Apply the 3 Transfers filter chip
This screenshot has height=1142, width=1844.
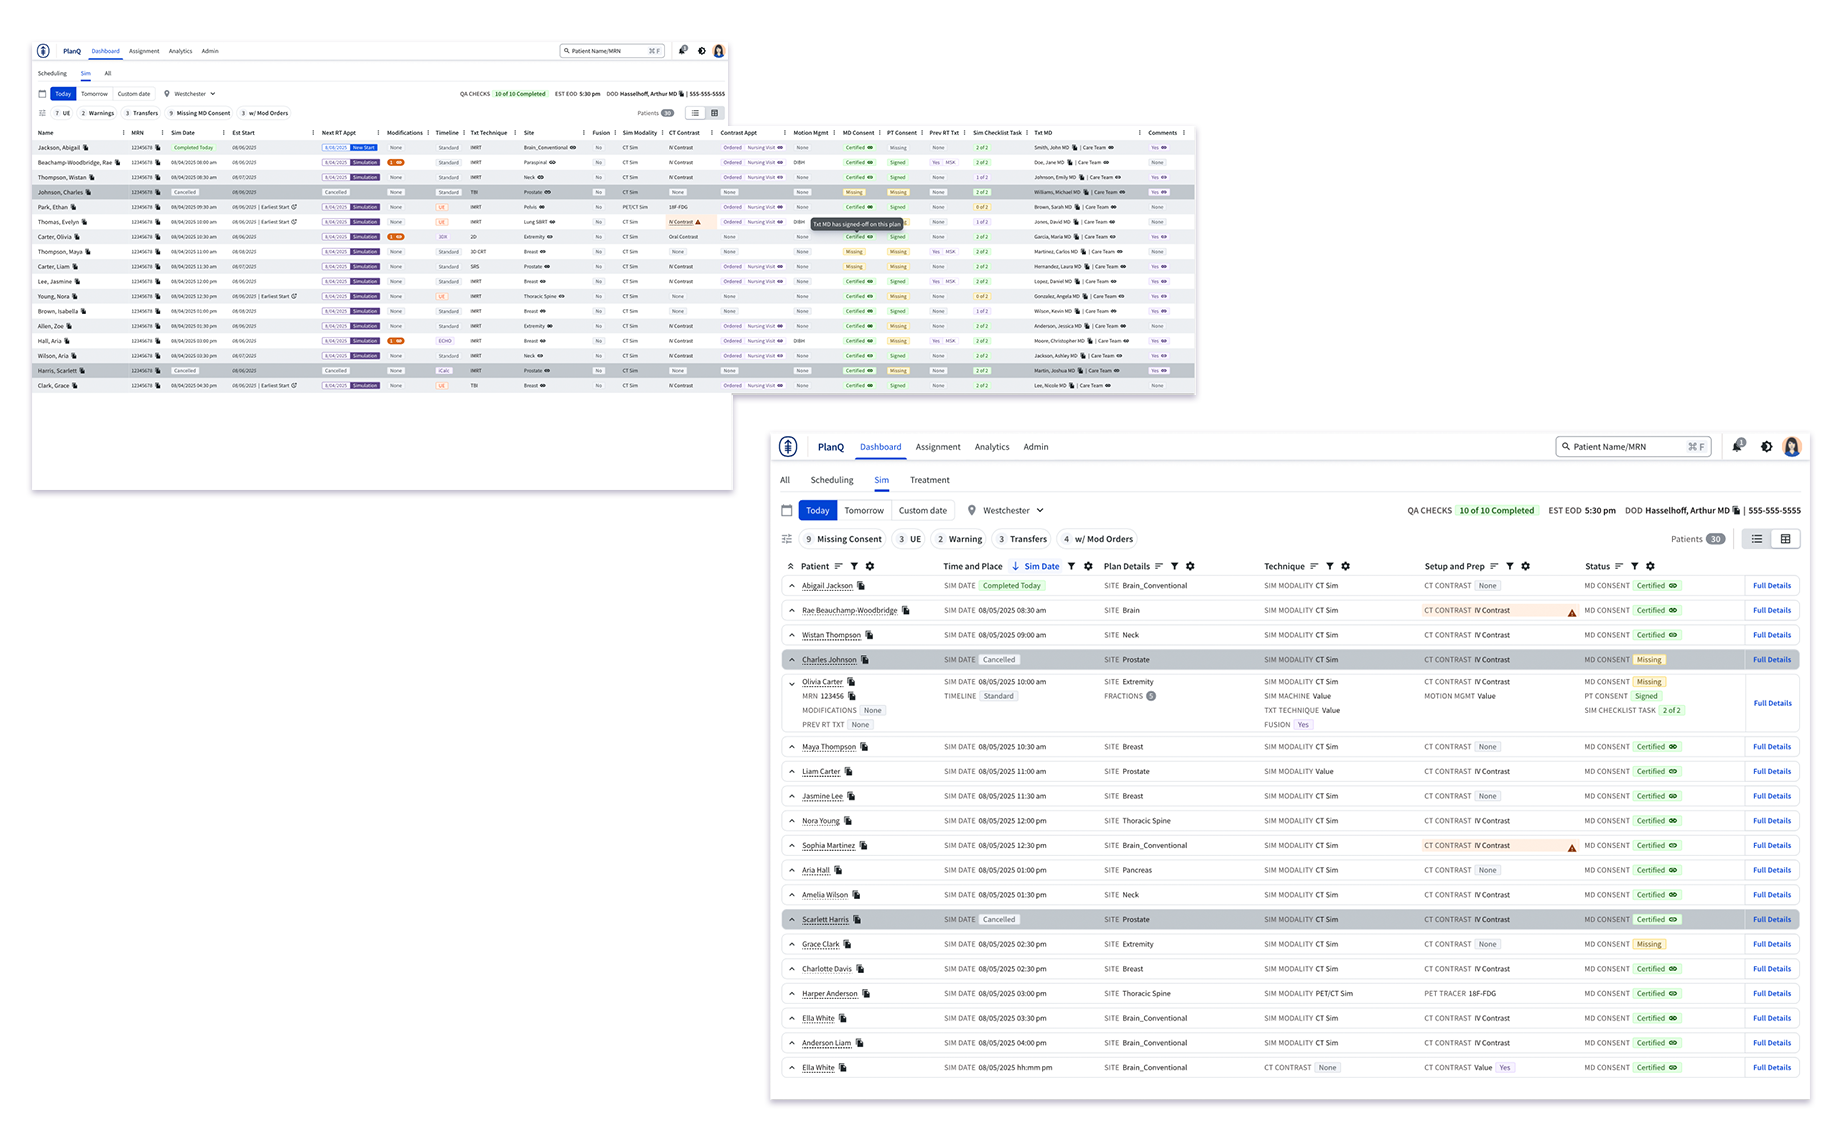tap(1021, 538)
